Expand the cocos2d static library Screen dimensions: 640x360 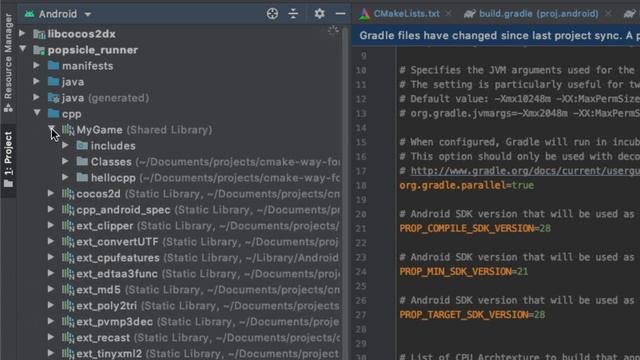[x=51, y=193]
